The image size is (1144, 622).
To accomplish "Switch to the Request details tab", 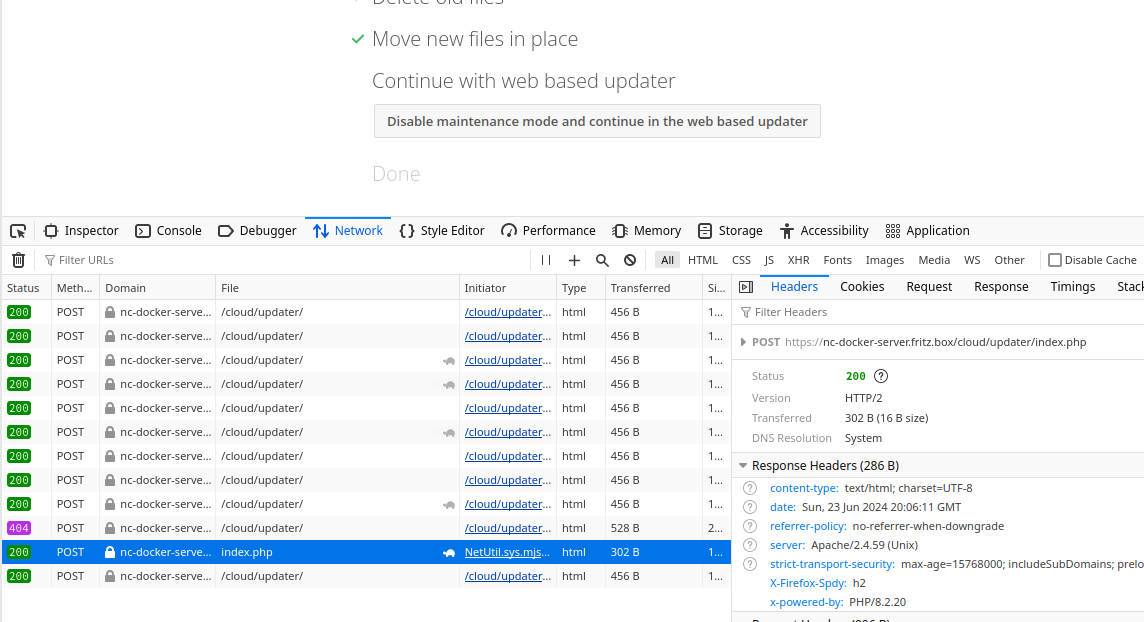I will point(929,287).
